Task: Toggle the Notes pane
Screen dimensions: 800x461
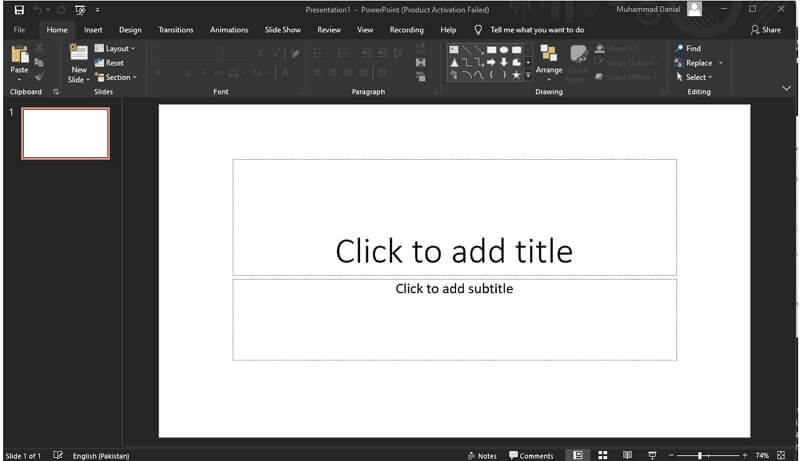Action: point(482,456)
